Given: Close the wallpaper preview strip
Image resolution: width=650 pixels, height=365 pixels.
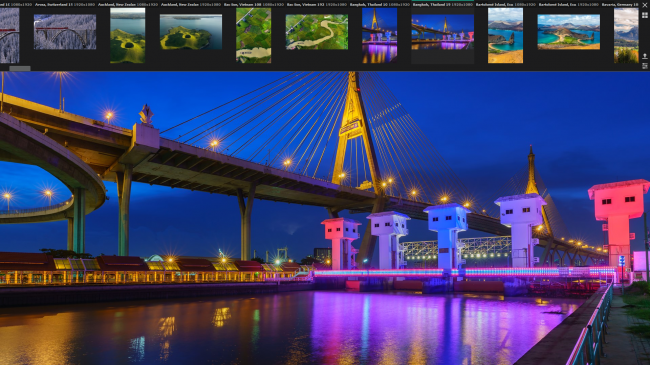Looking at the screenshot, I should coord(645,5).
